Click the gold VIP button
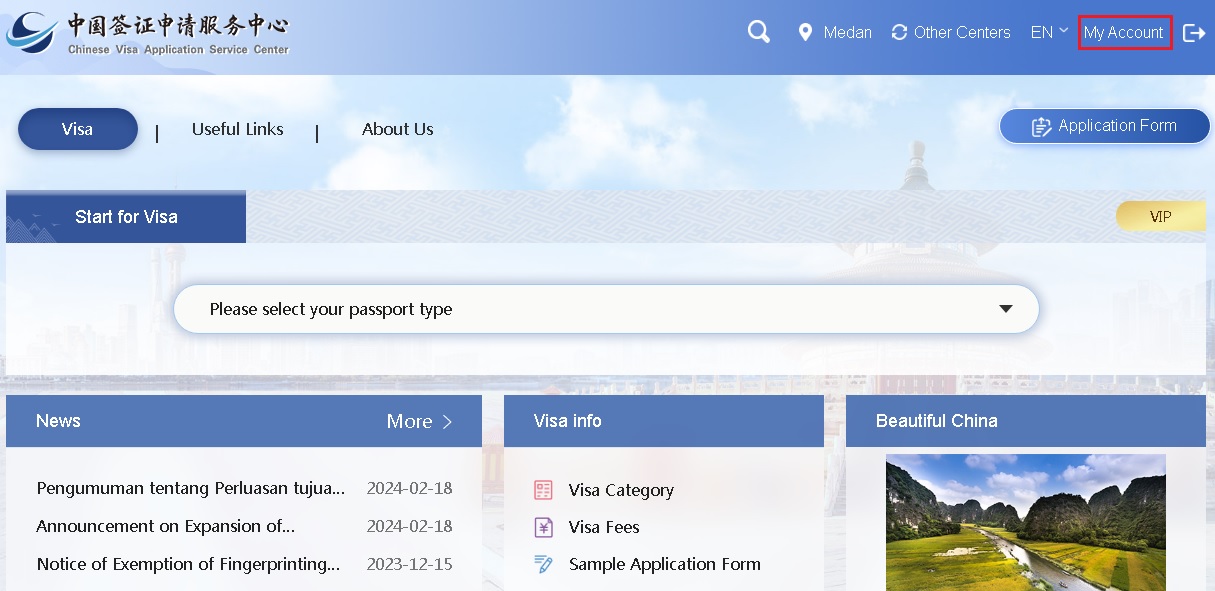1215x591 pixels. 1160,217
